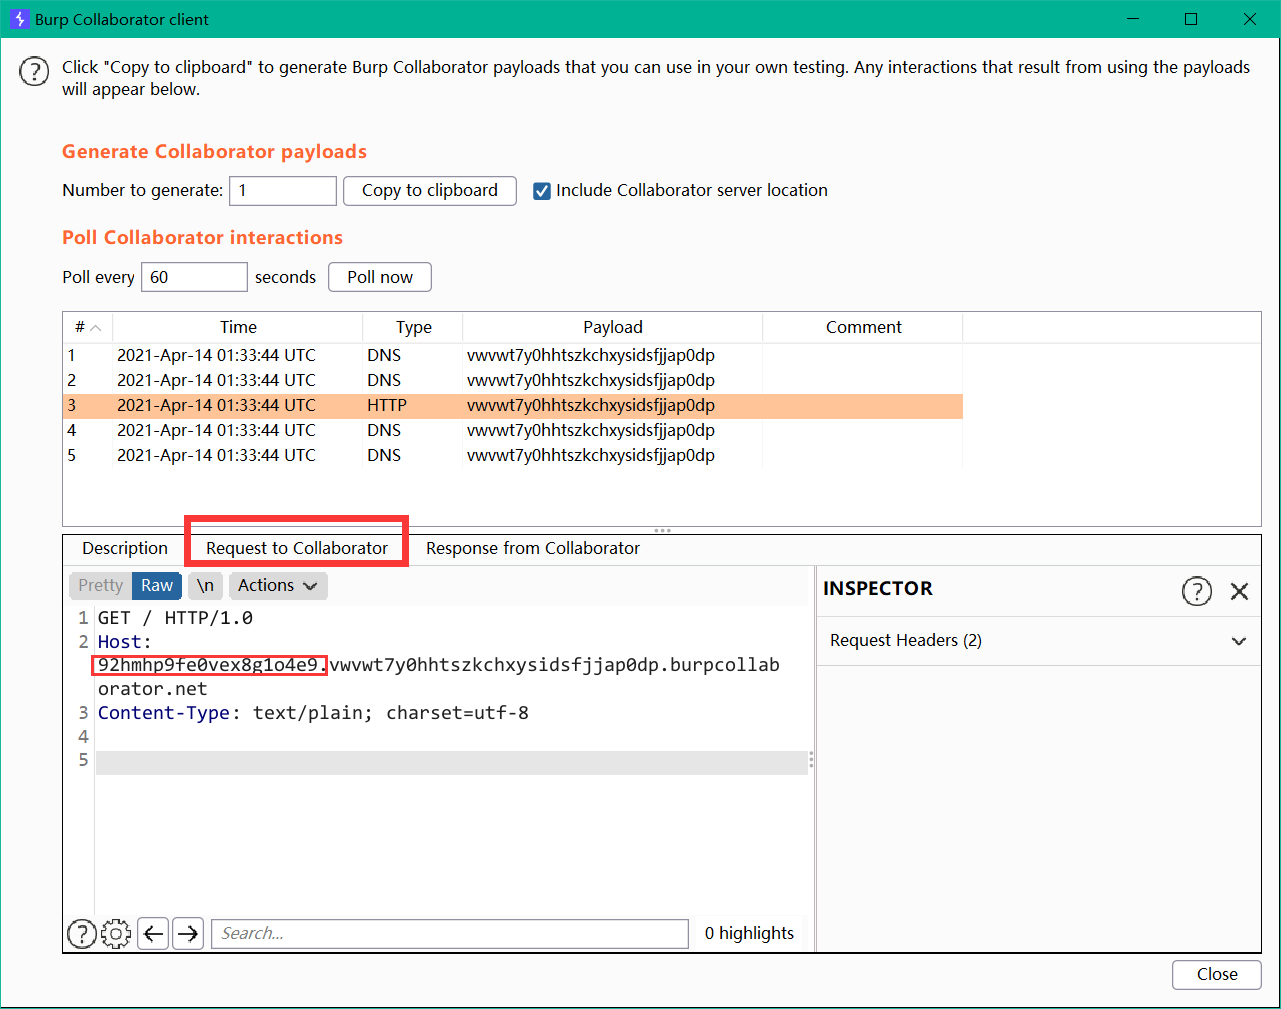Toggle the \n non-printable characters button

click(x=205, y=585)
